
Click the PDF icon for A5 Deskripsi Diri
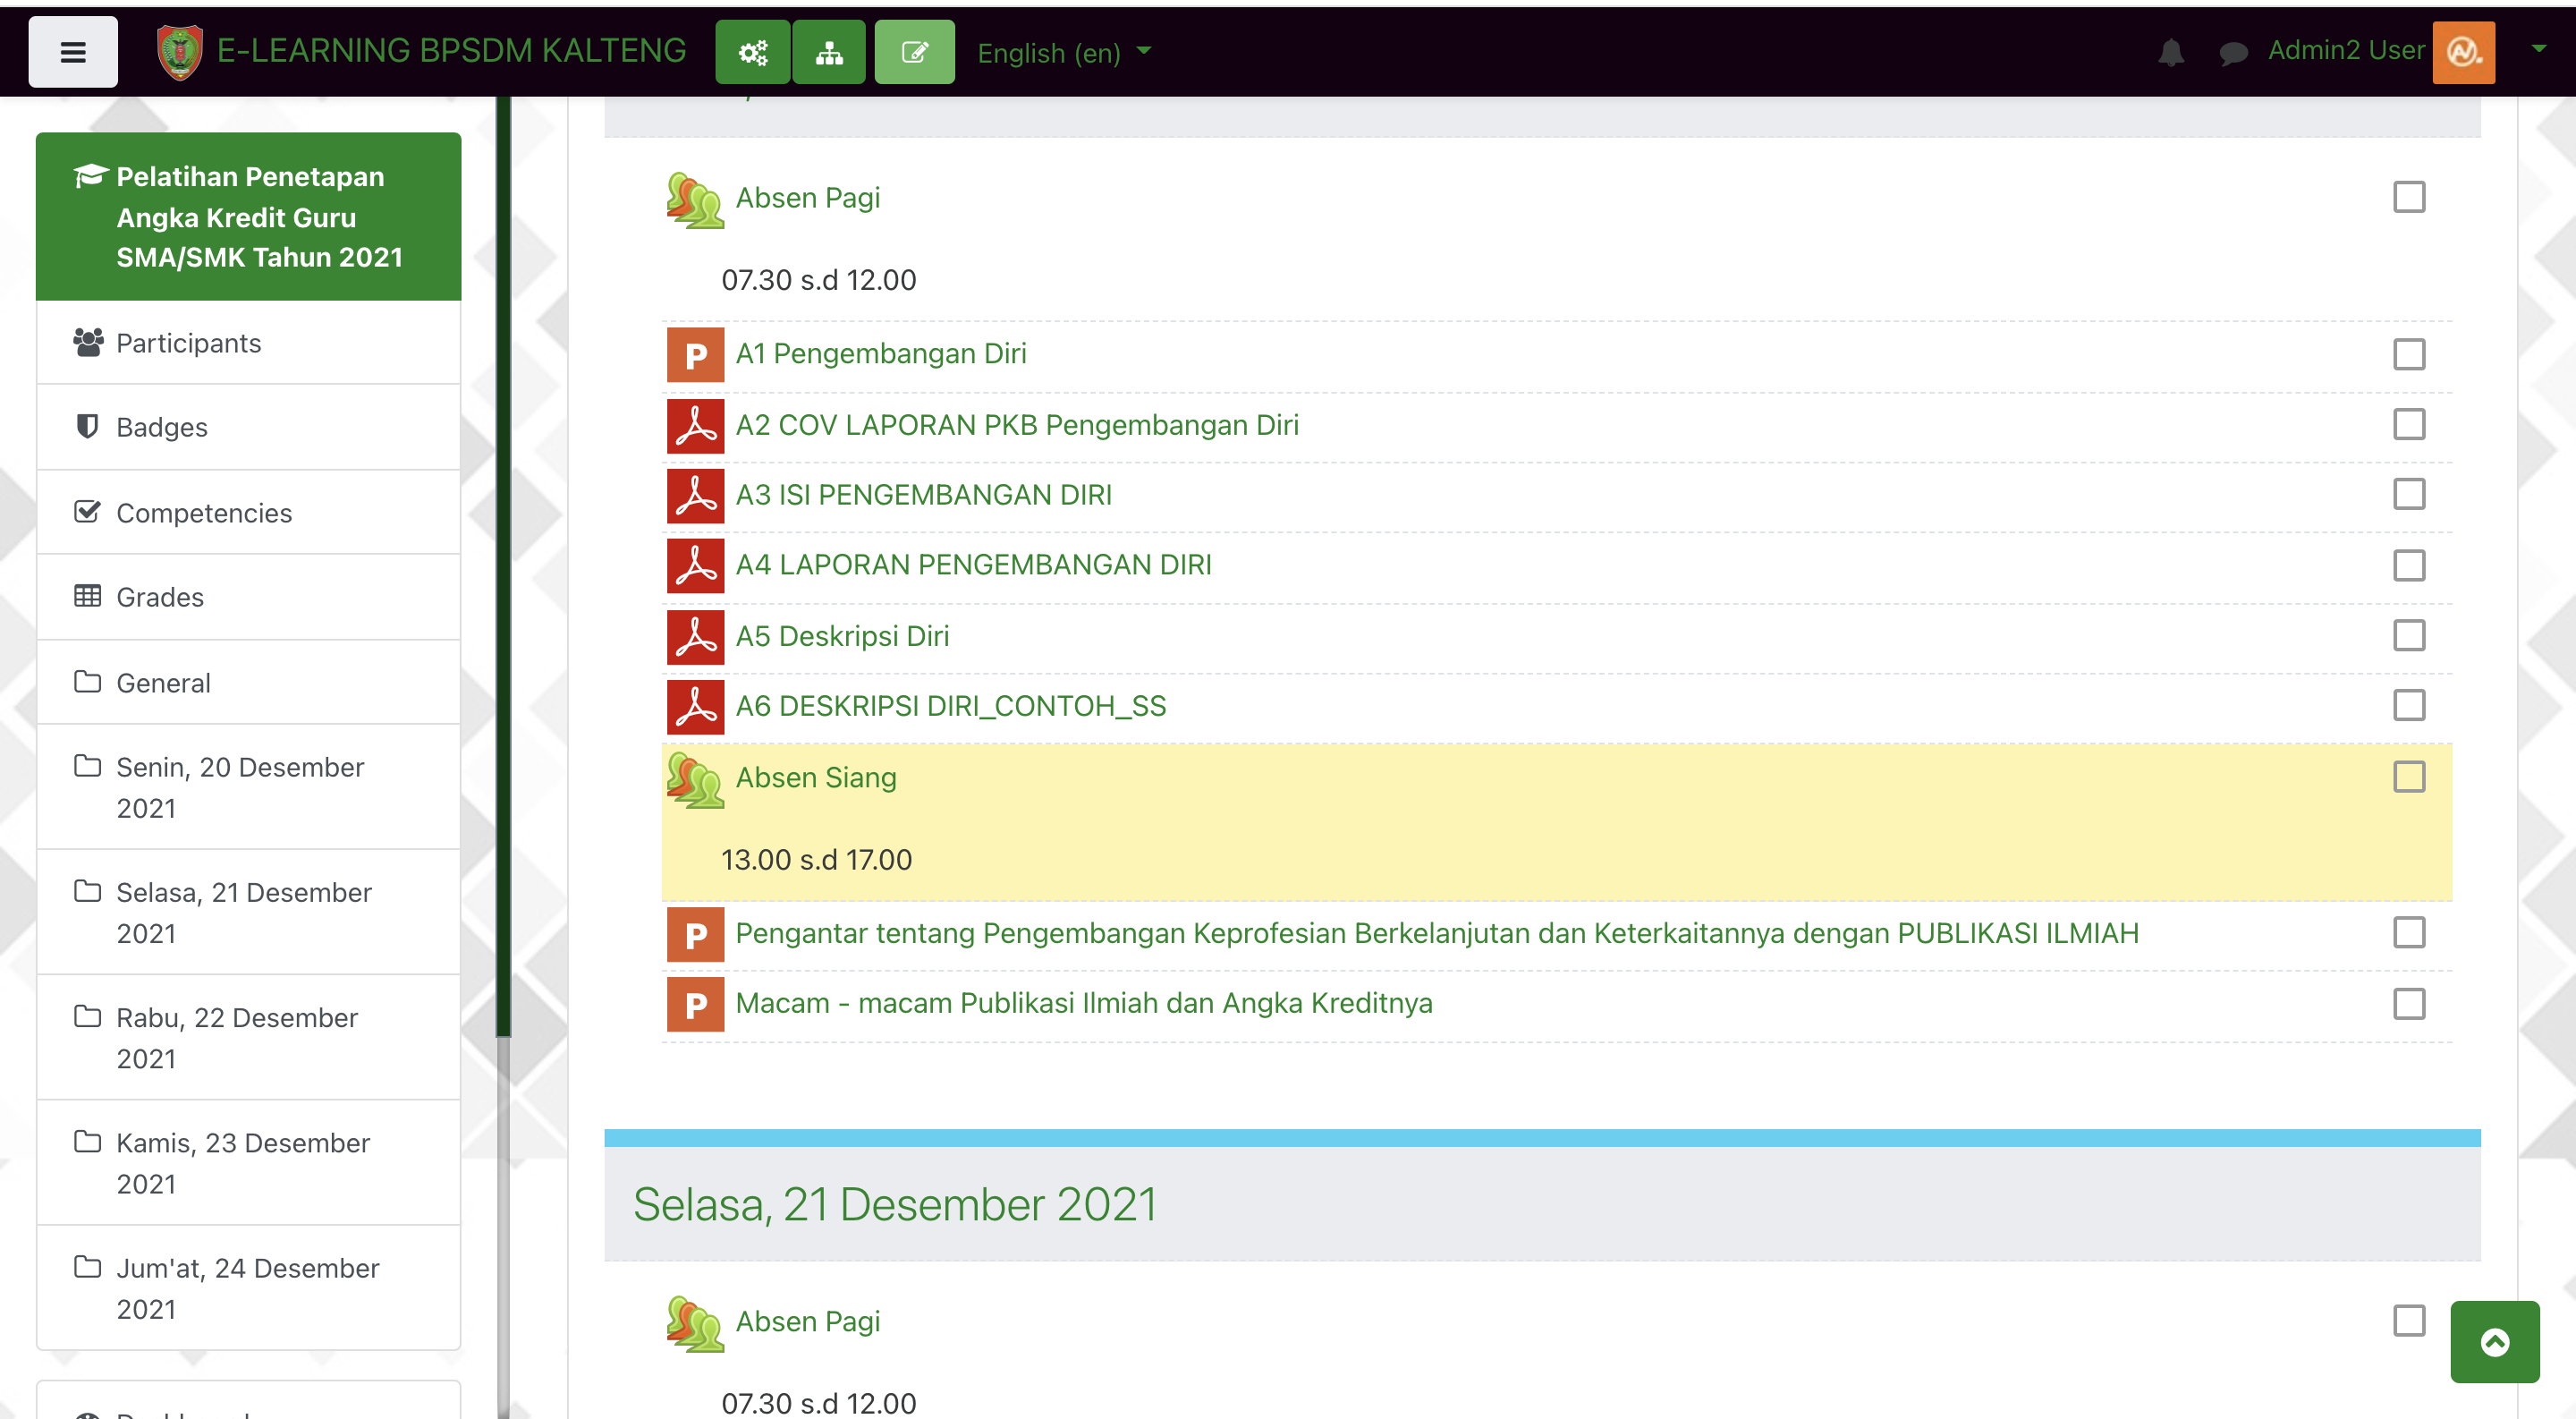(695, 636)
